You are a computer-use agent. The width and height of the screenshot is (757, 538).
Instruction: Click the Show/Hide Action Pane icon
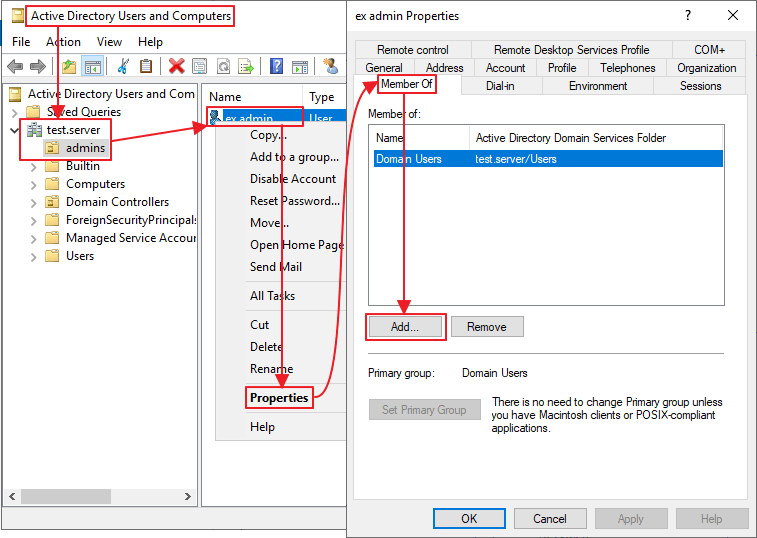click(x=300, y=66)
